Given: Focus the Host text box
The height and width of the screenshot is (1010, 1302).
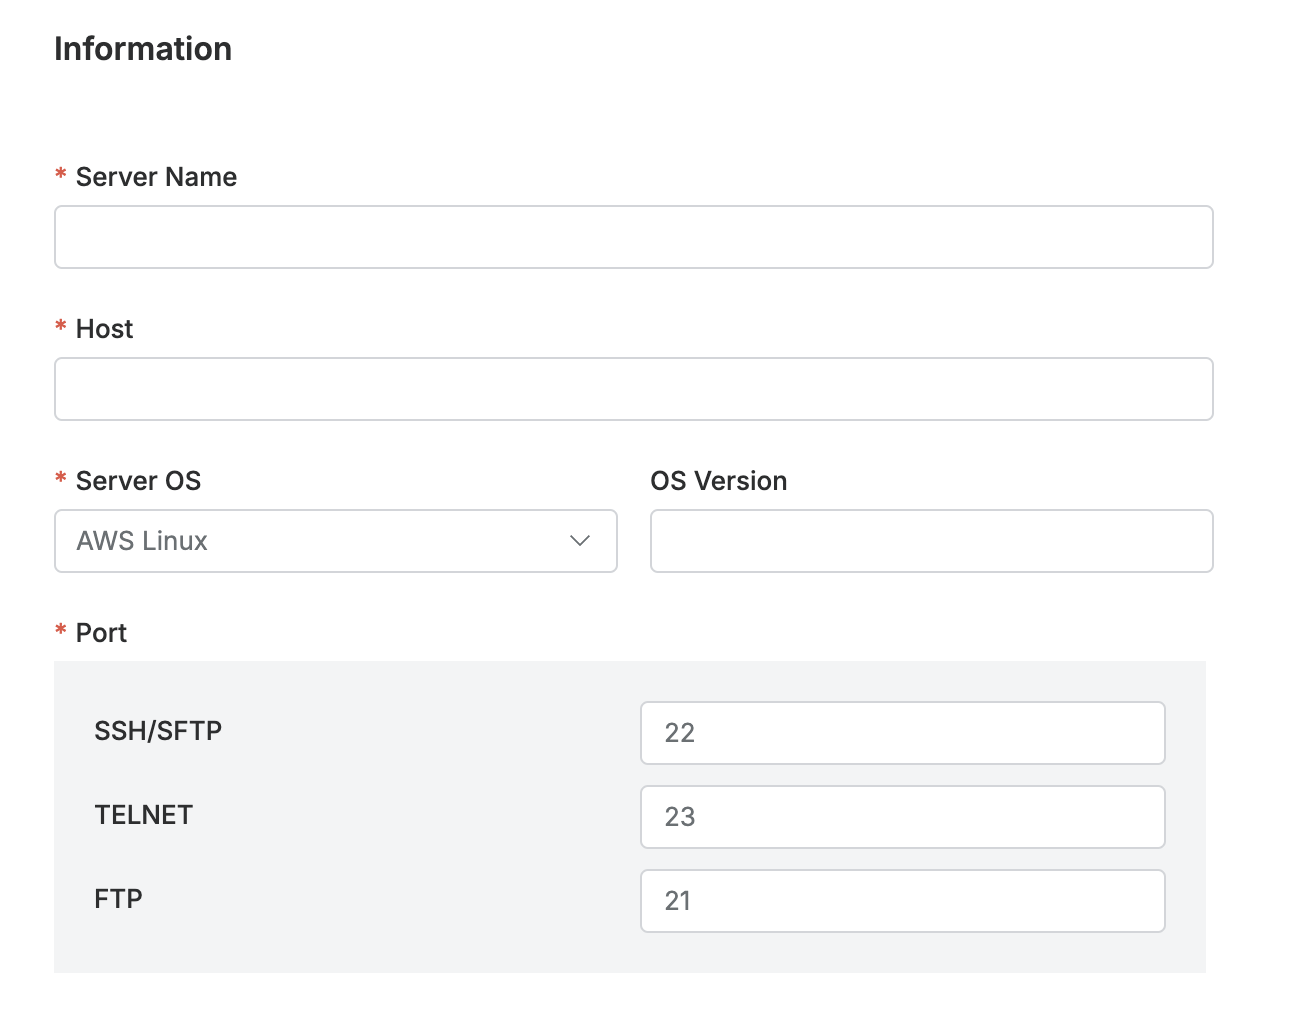Looking at the screenshot, I should [633, 389].
